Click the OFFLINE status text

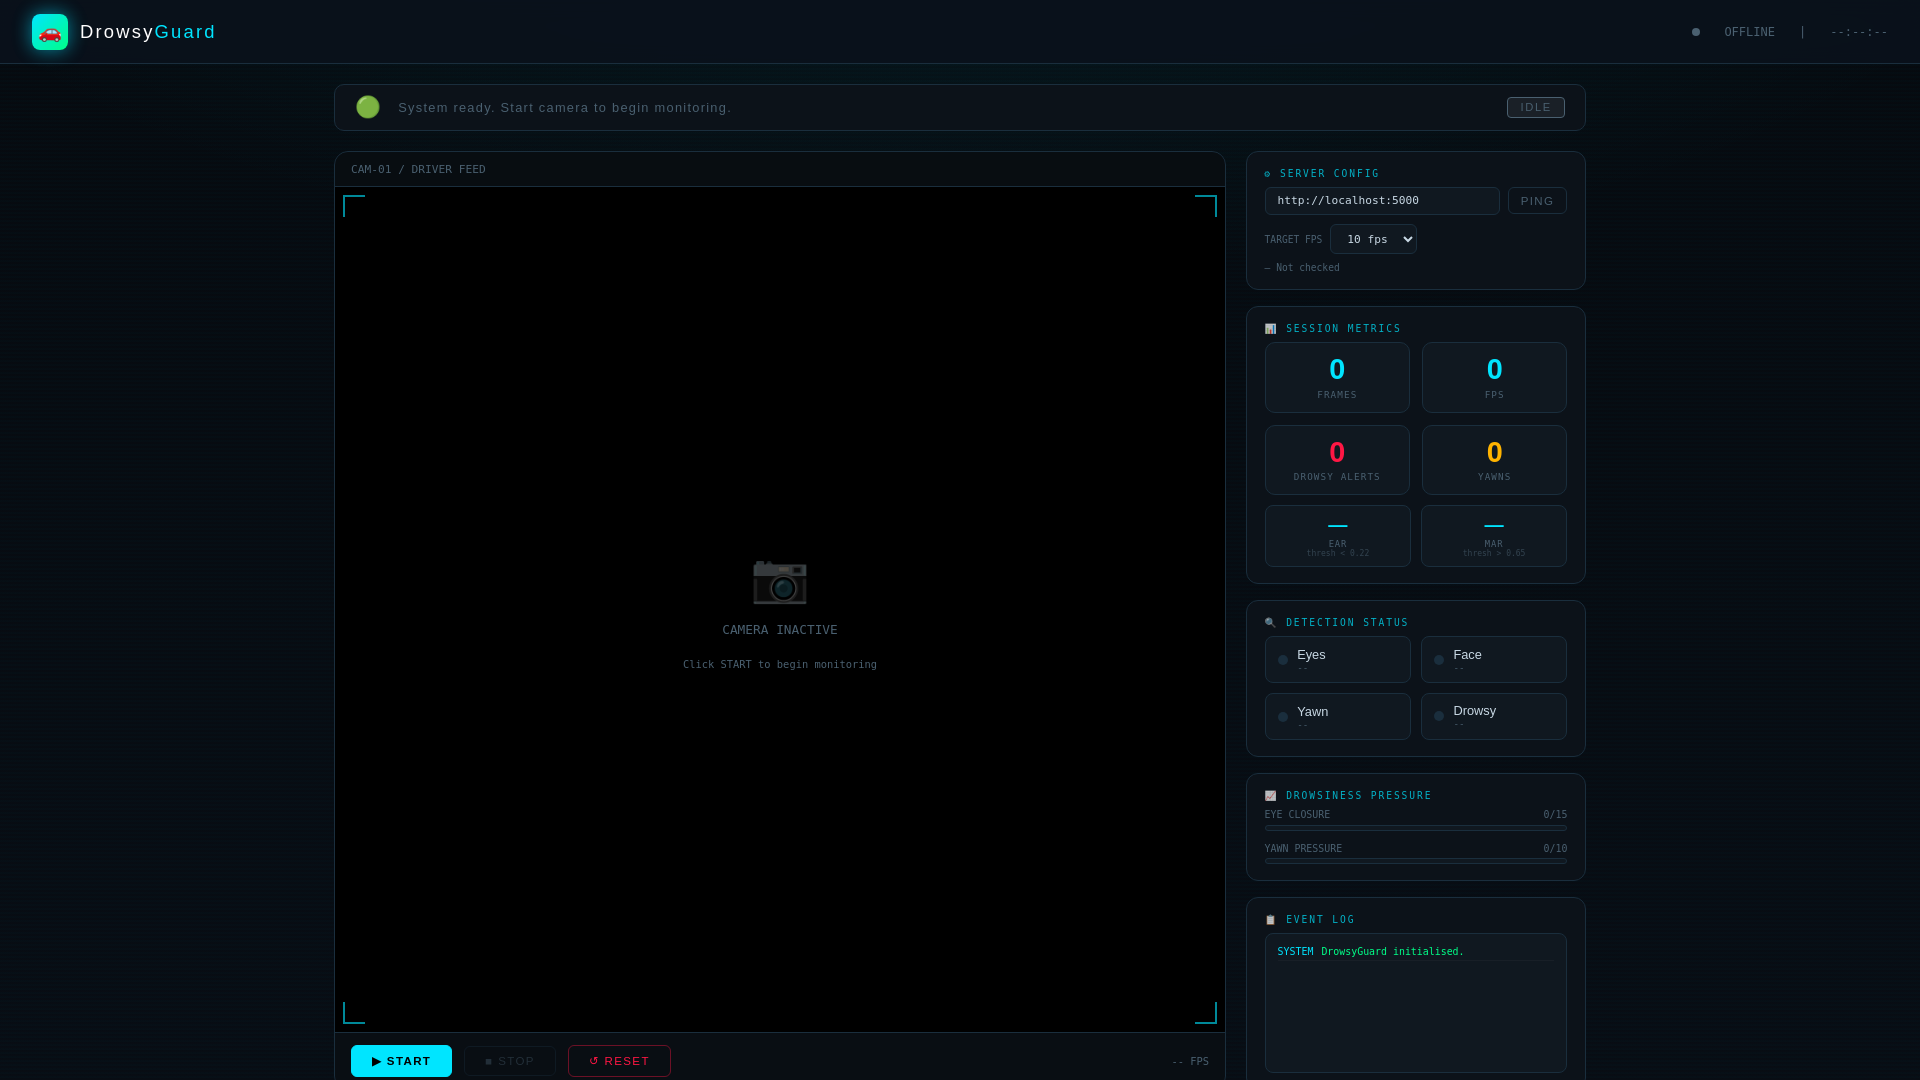point(1749,32)
